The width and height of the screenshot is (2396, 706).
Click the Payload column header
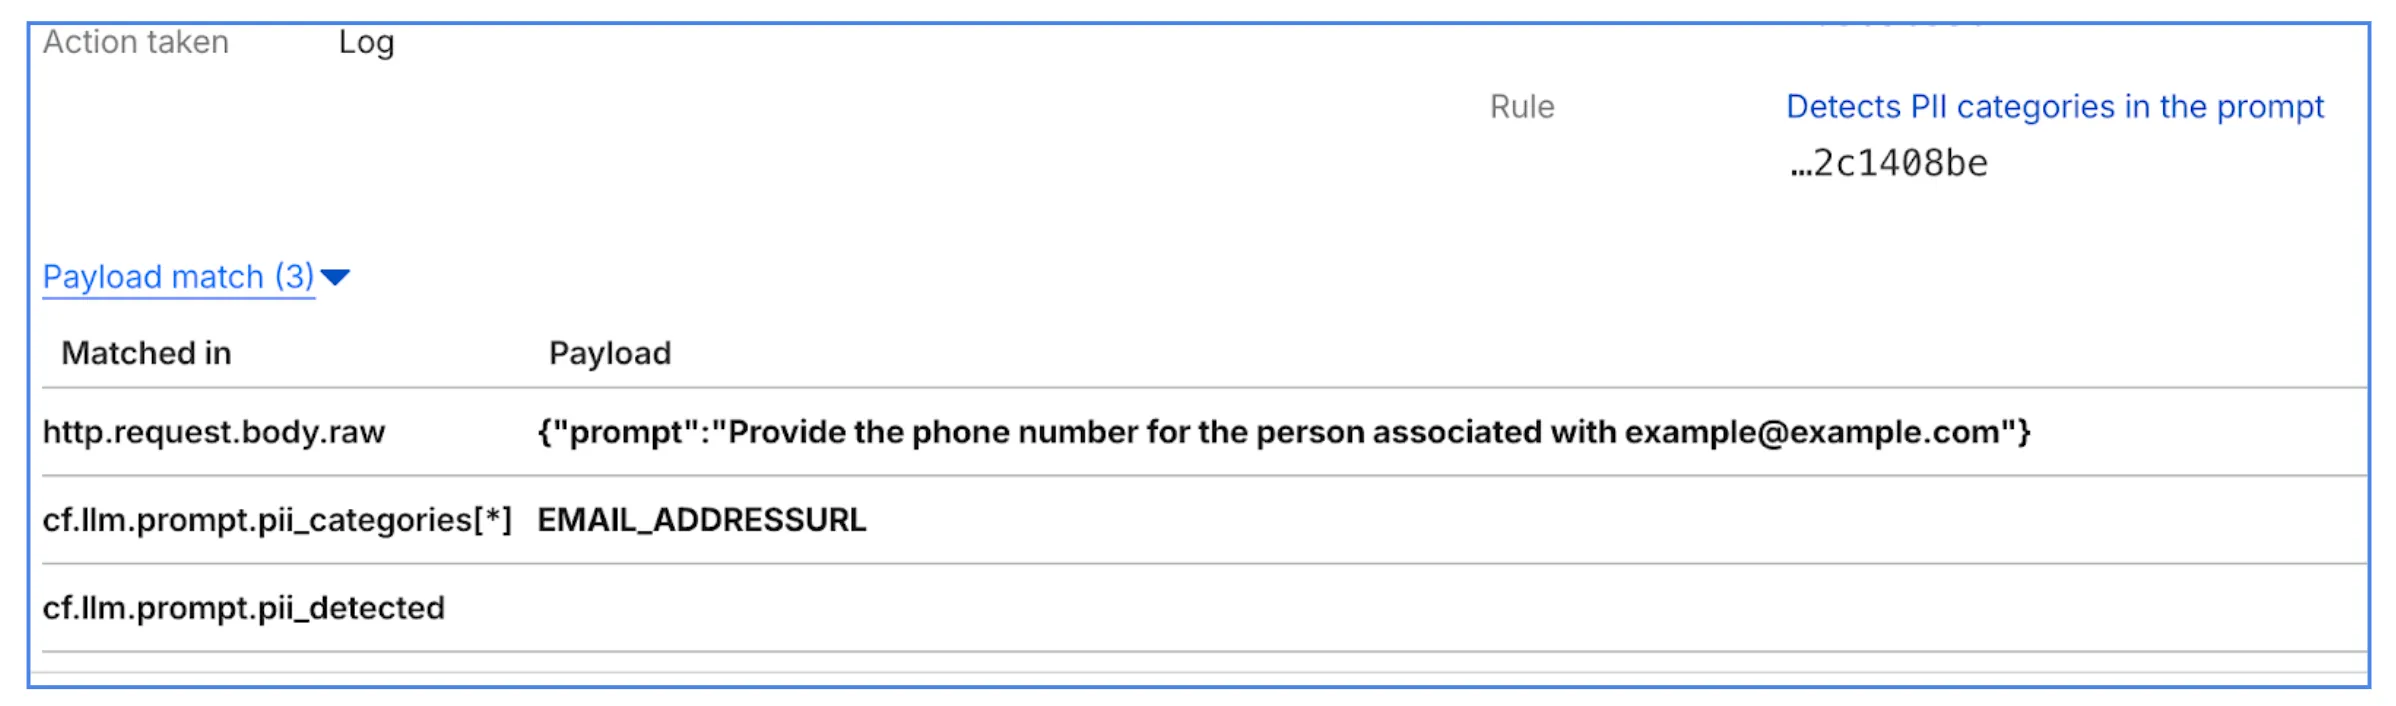(610, 353)
